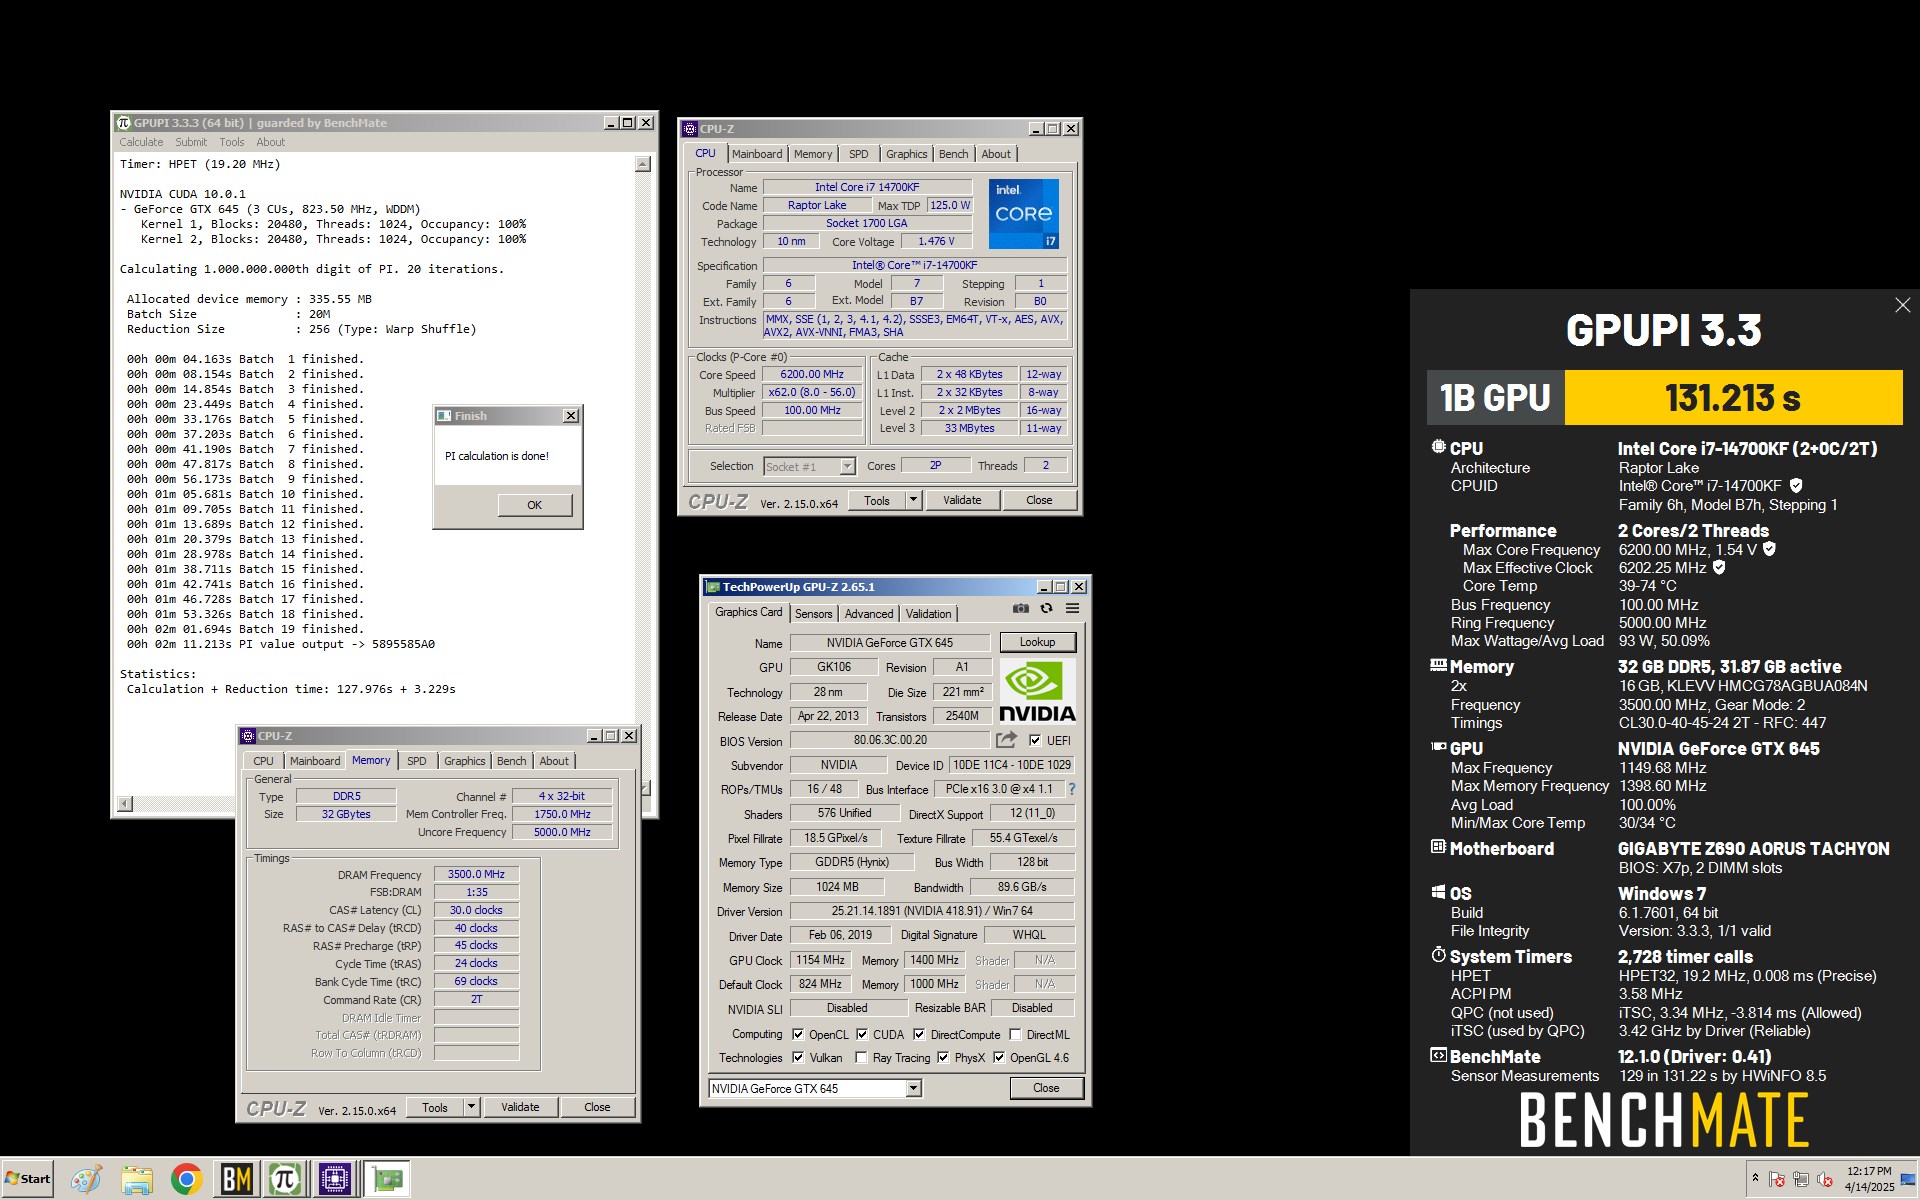Click the network tray icon
Screen dimensions: 1920x1200
[1801, 1179]
